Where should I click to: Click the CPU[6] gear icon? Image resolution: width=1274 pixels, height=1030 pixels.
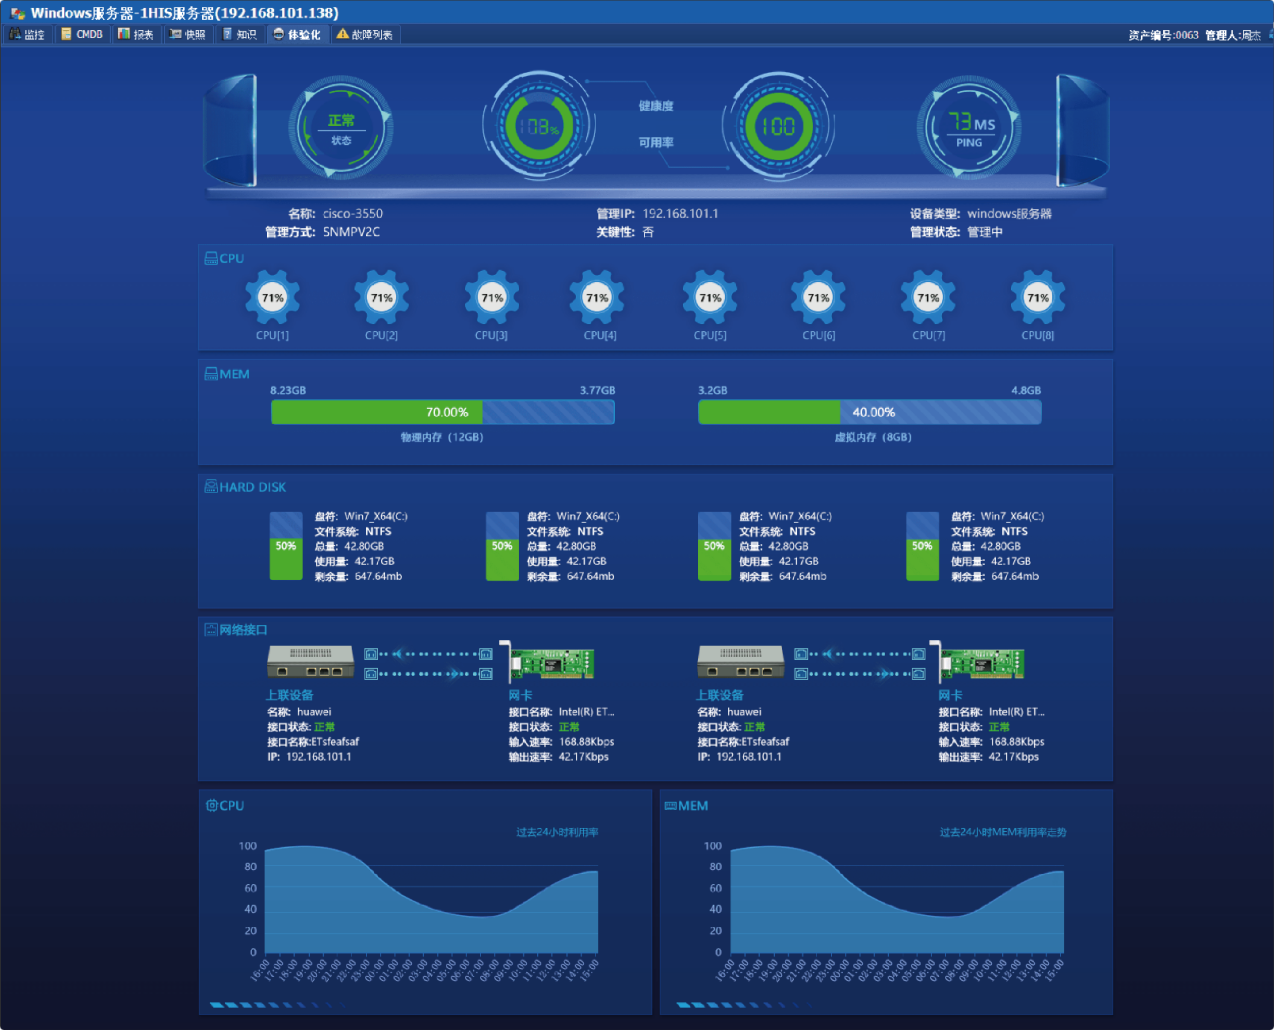818,297
